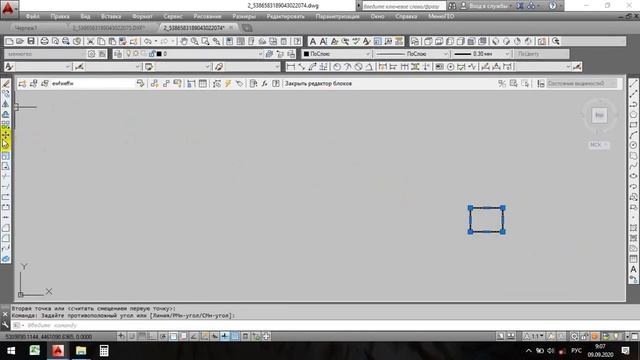Screen dimensions: 640x360
Task: Select the Mirror tool in Modify toolbar
Action: click(x=6, y=104)
